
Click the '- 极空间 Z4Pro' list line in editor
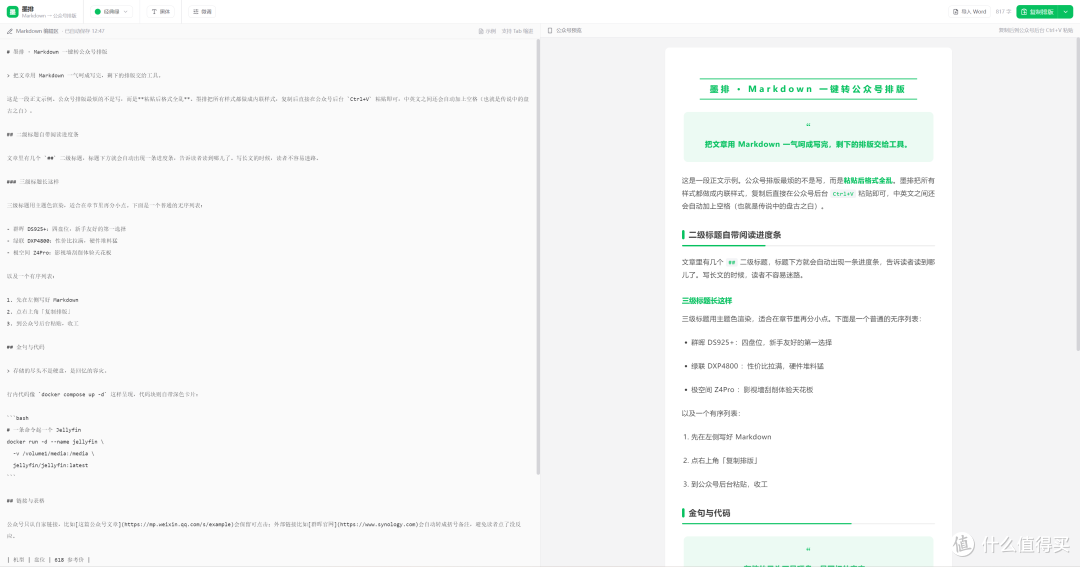[x=59, y=252]
